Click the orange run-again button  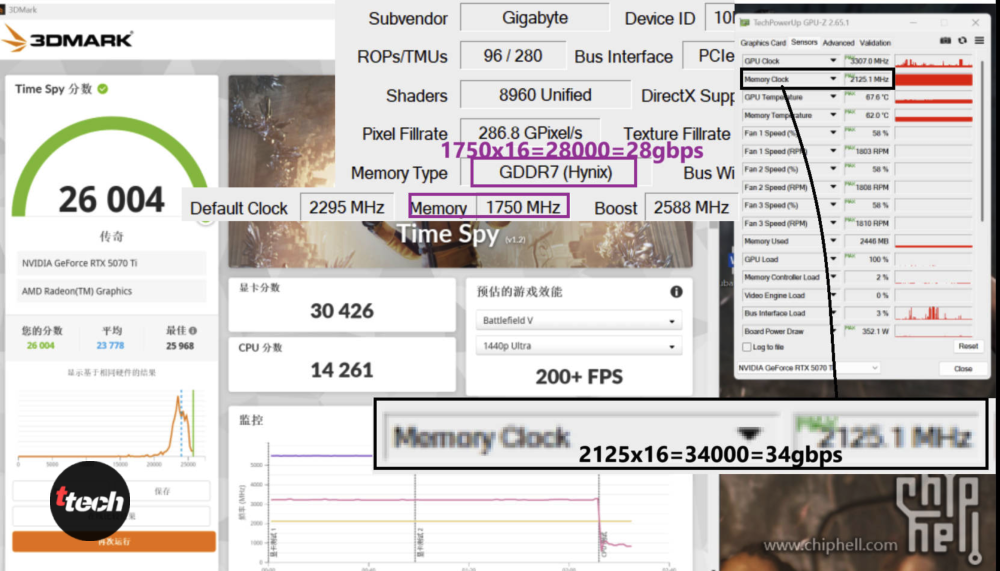click(x=113, y=541)
